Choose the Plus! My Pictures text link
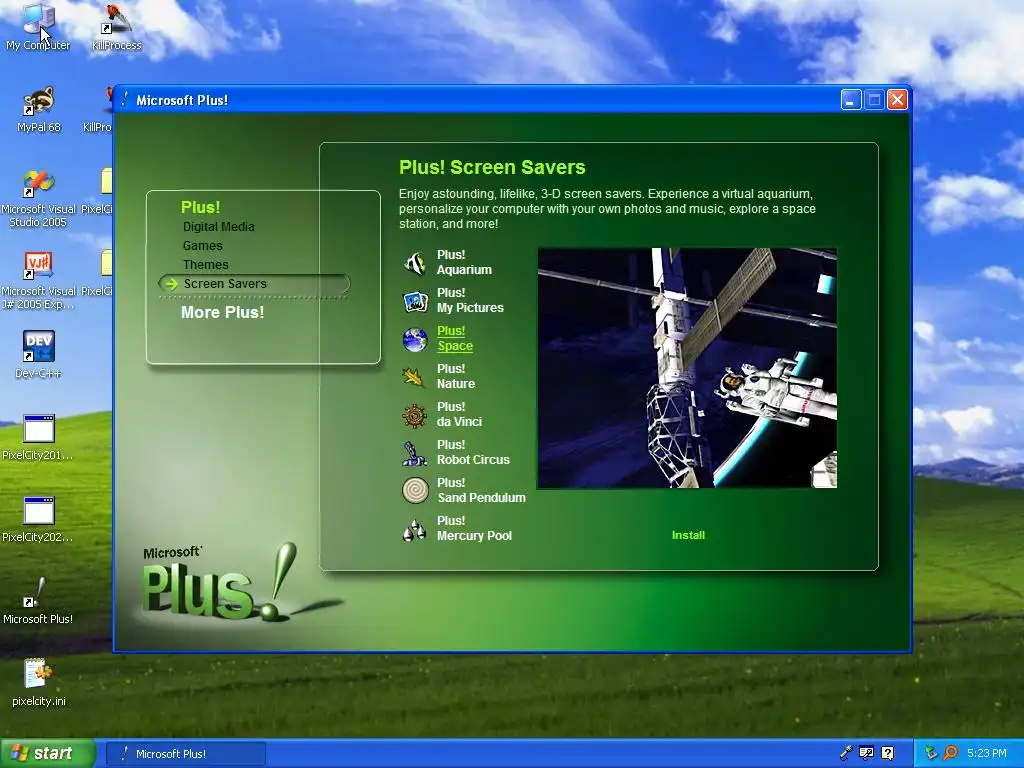Screen dimensions: 1024x768 coord(470,300)
